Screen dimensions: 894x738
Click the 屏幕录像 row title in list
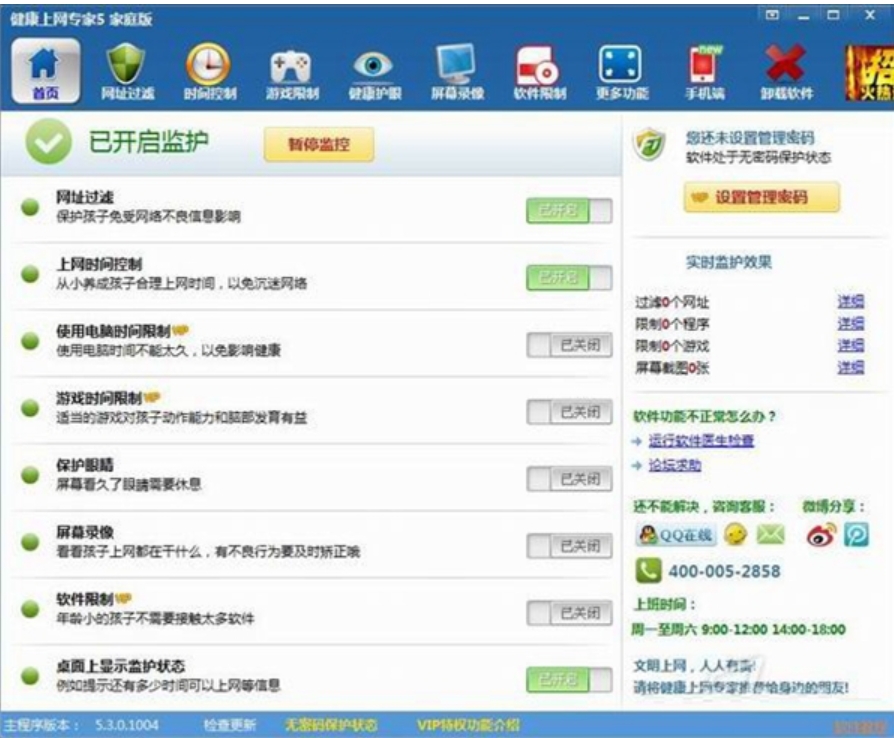tap(84, 532)
